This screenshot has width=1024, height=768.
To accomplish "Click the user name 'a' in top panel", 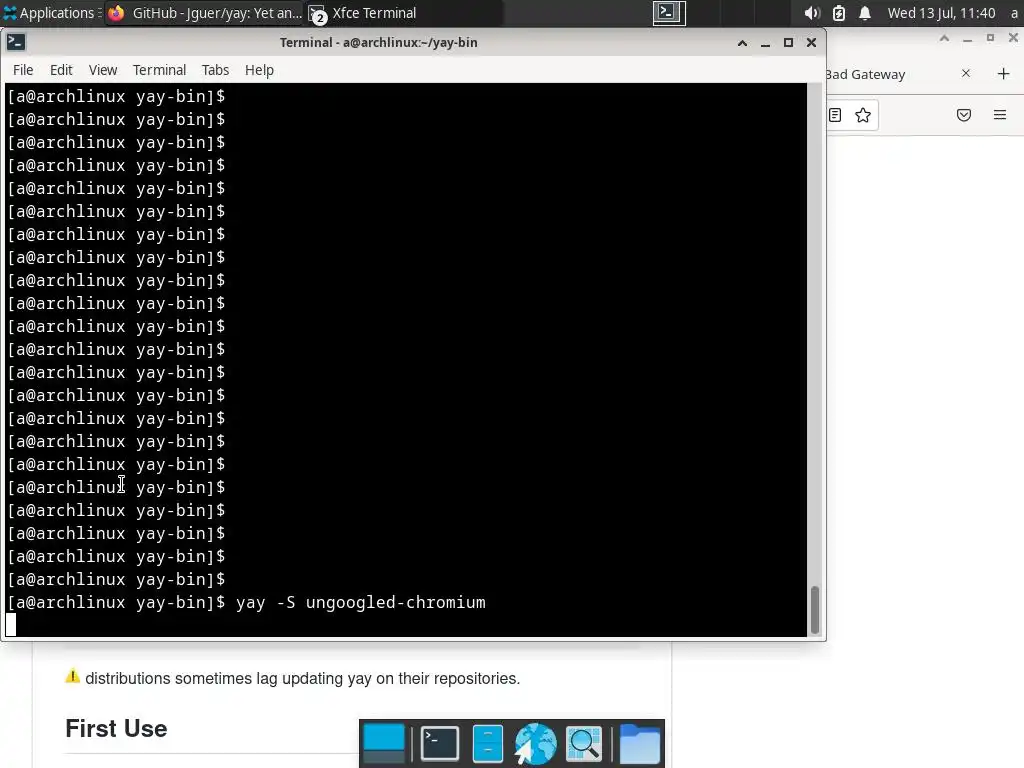I will click(x=1014, y=13).
